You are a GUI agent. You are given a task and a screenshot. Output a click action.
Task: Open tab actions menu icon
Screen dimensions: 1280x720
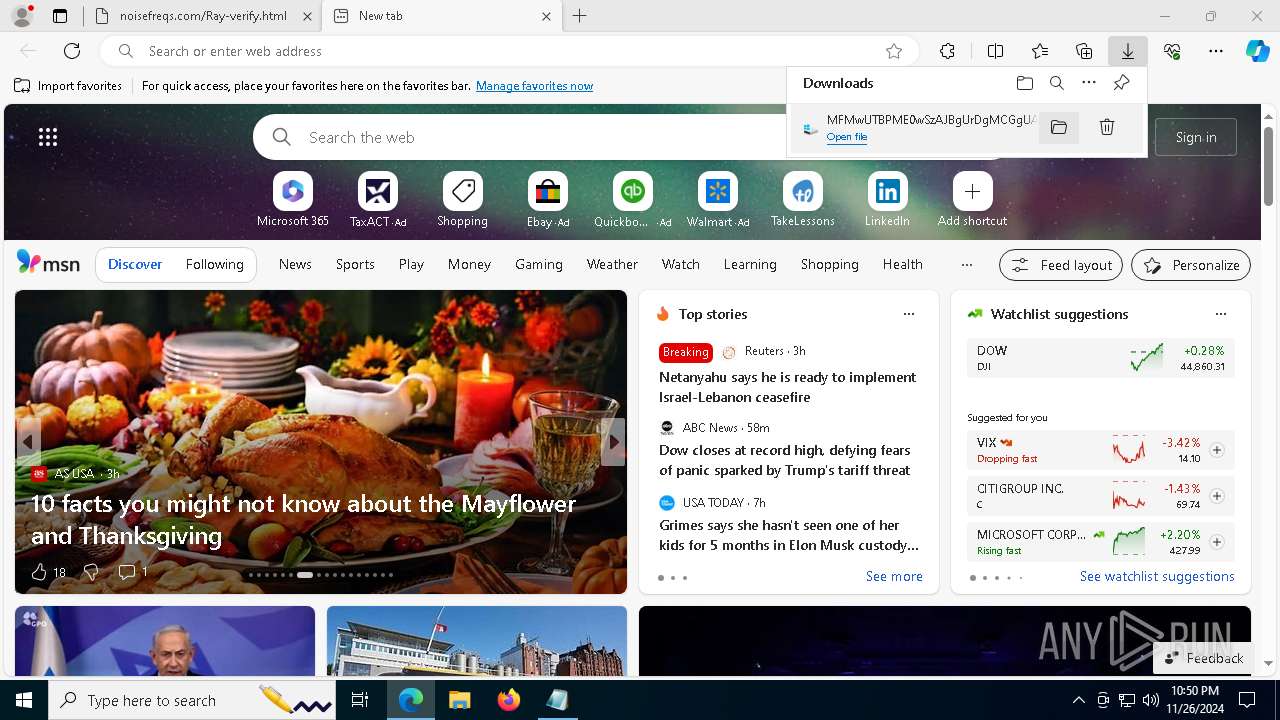coord(60,16)
